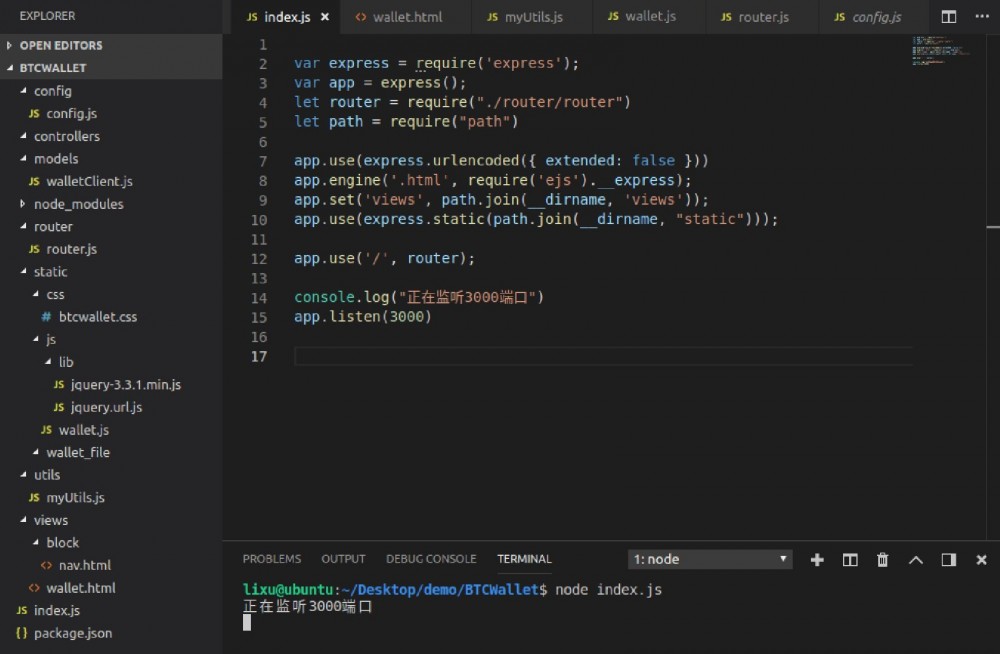Viewport: 1000px width, 654px height.
Task: Open the terminal selector '1: node' dropdown
Action: coord(710,559)
